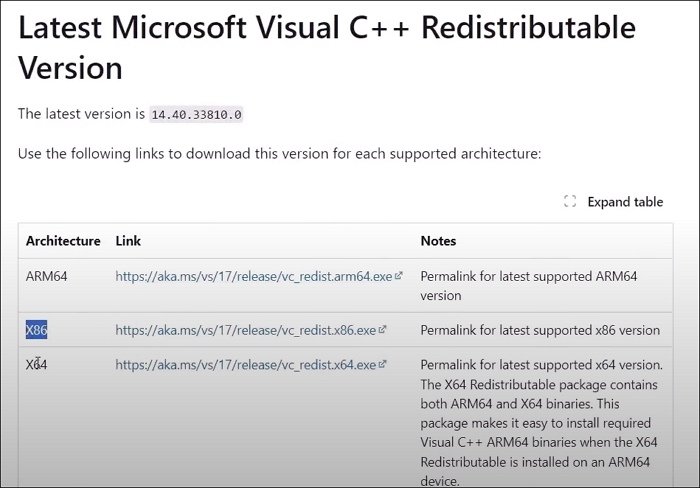The height and width of the screenshot is (488, 700).
Task: Click the Notes column header
Action: point(438,241)
